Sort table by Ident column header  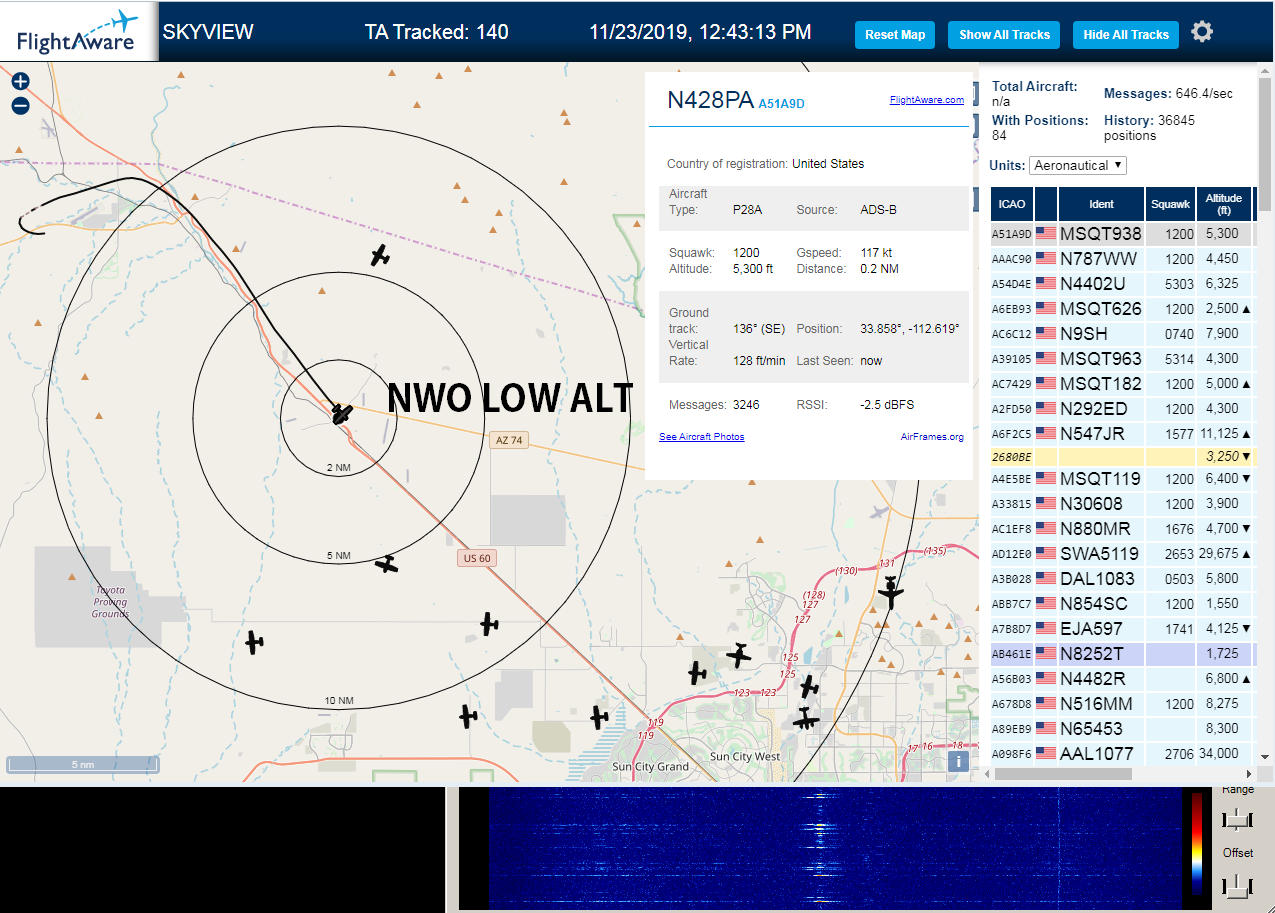(1101, 204)
